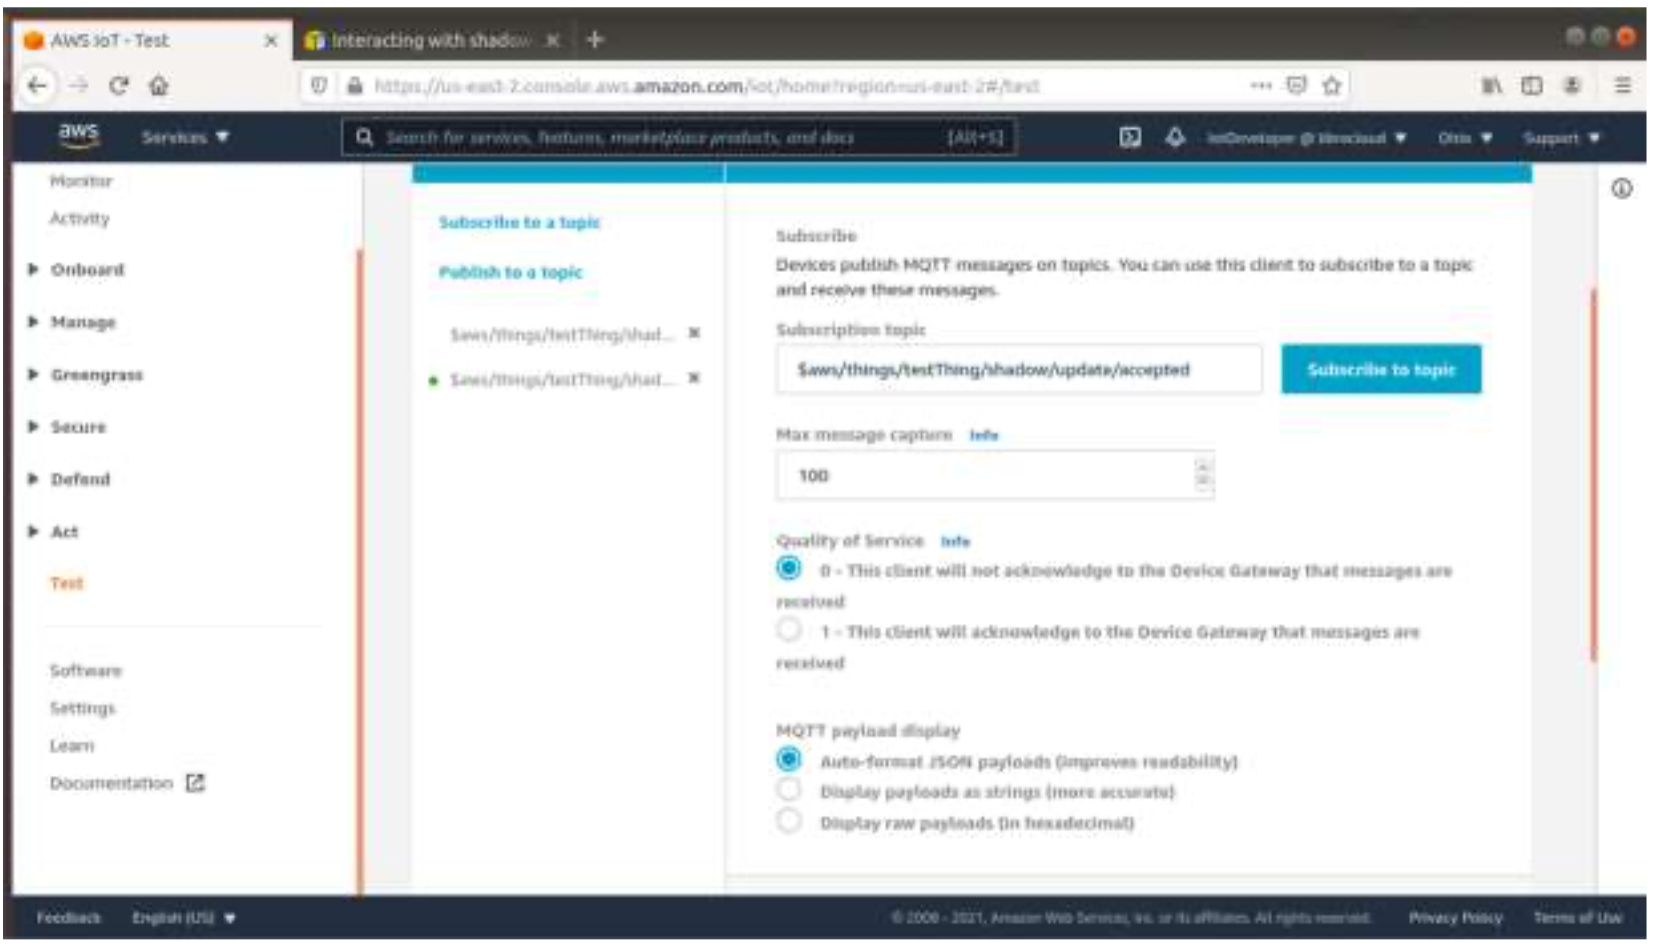Increment the max message capture stepper

(x=1203, y=467)
